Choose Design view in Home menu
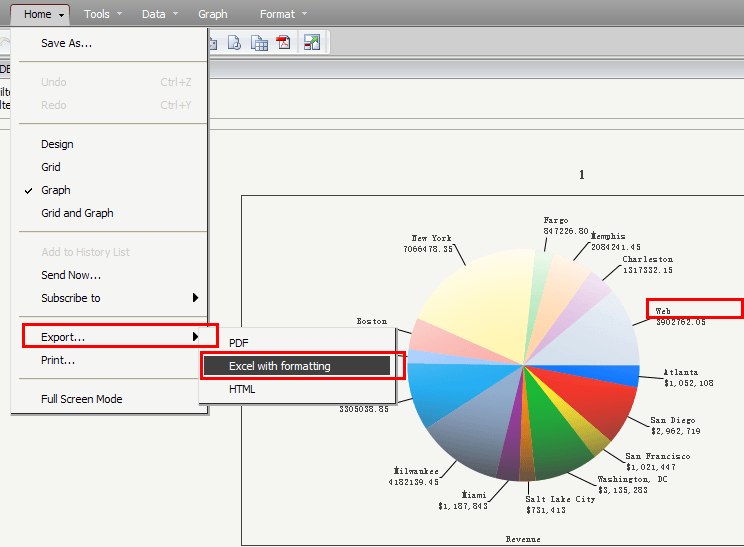The height and width of the screenshot is (547, 744). [57, 144]
